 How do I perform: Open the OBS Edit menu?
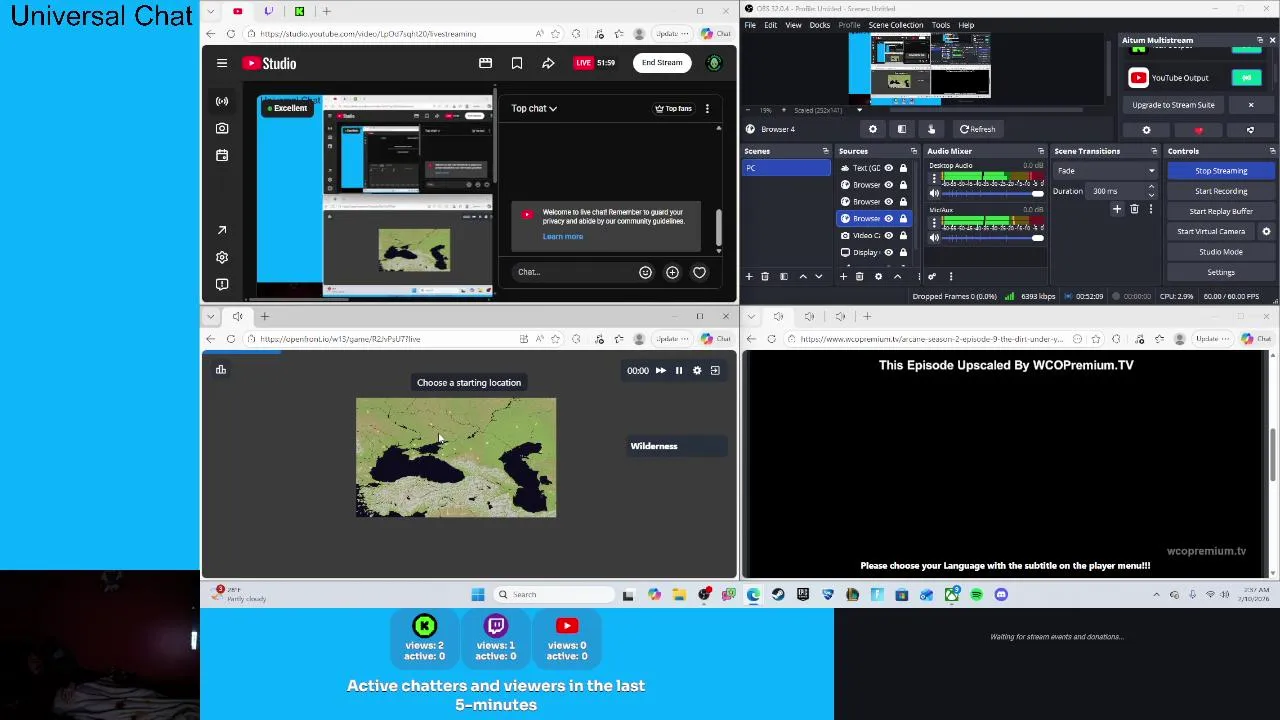click(771, 25)
